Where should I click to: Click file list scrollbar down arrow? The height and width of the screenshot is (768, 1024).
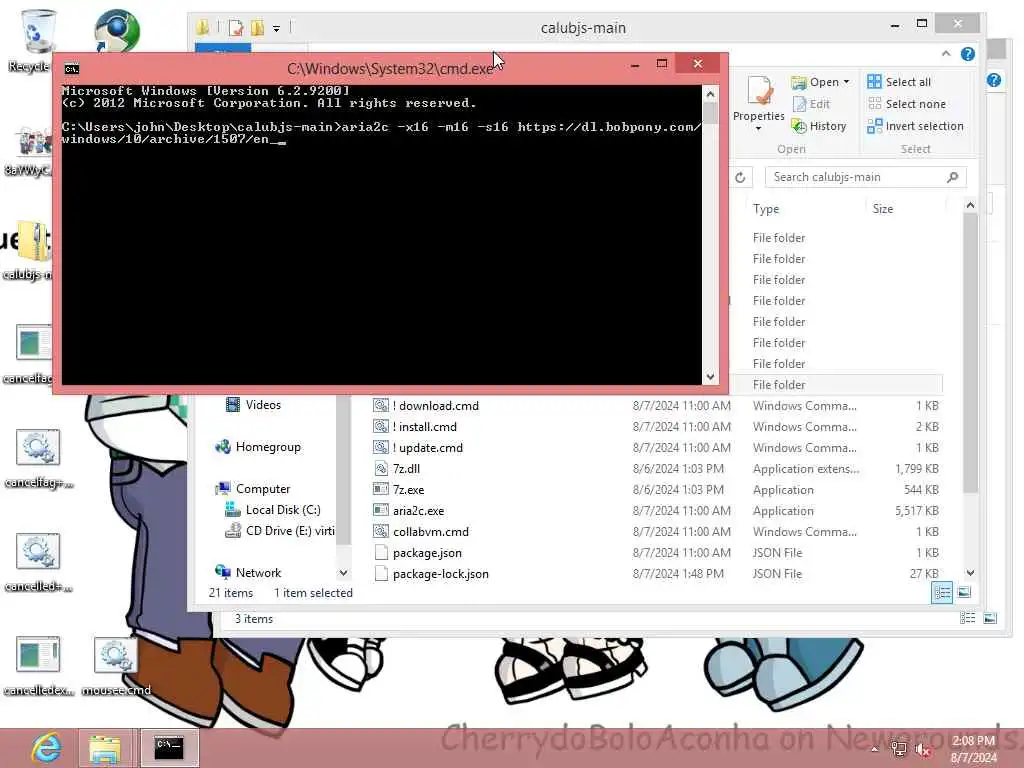pyautogui.click(x=970, y=573)
